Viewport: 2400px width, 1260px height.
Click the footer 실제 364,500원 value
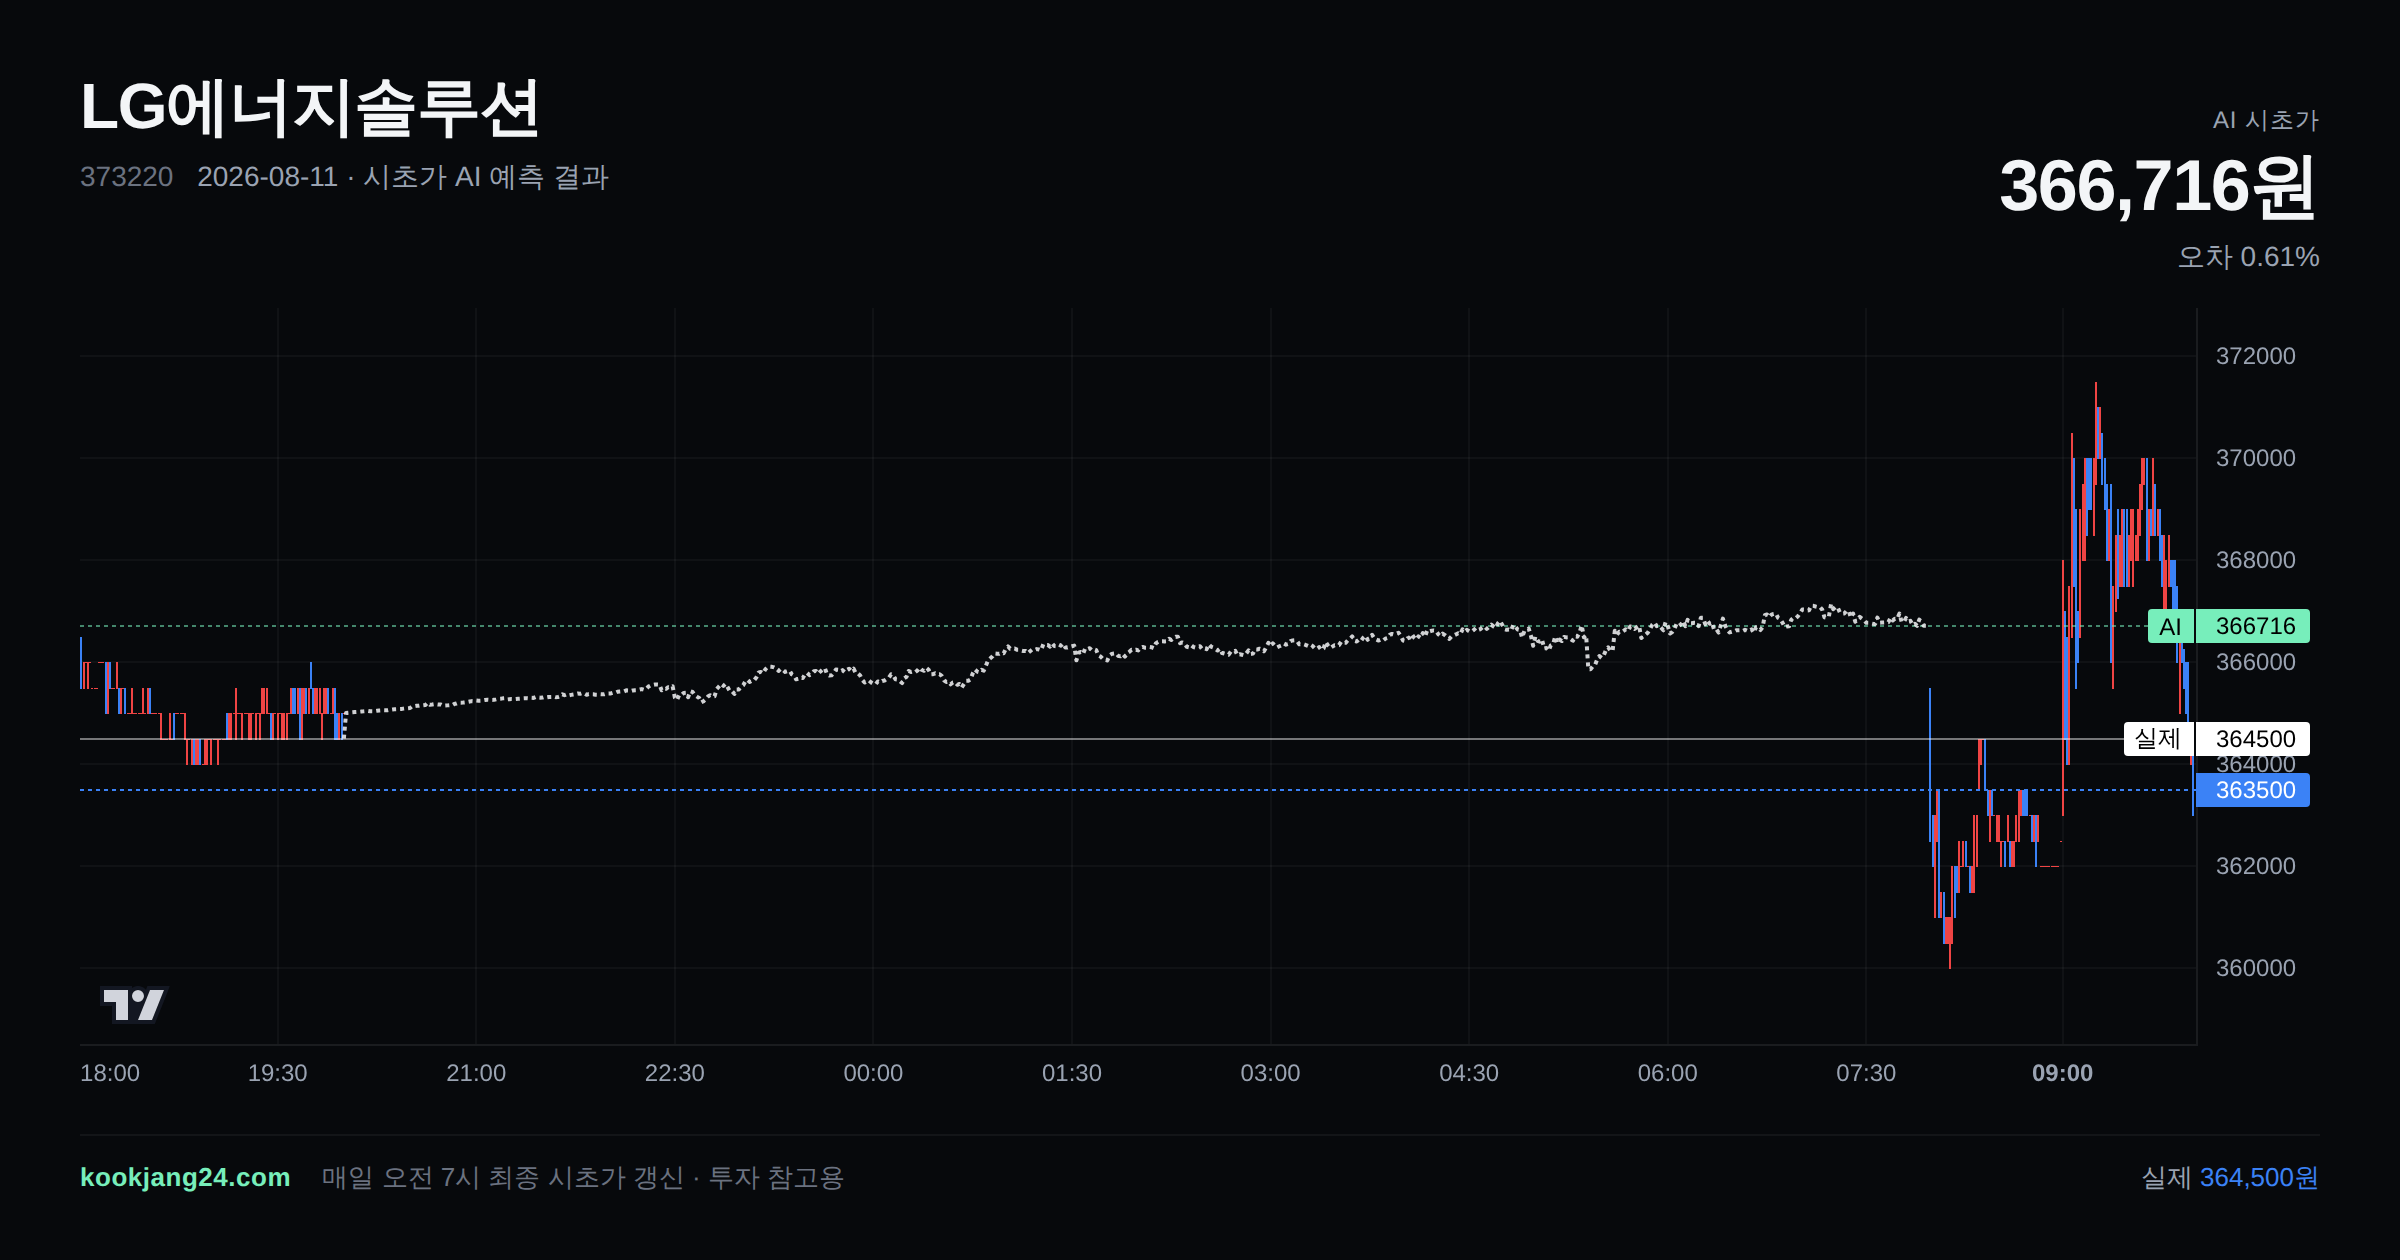(2230, 1178)
